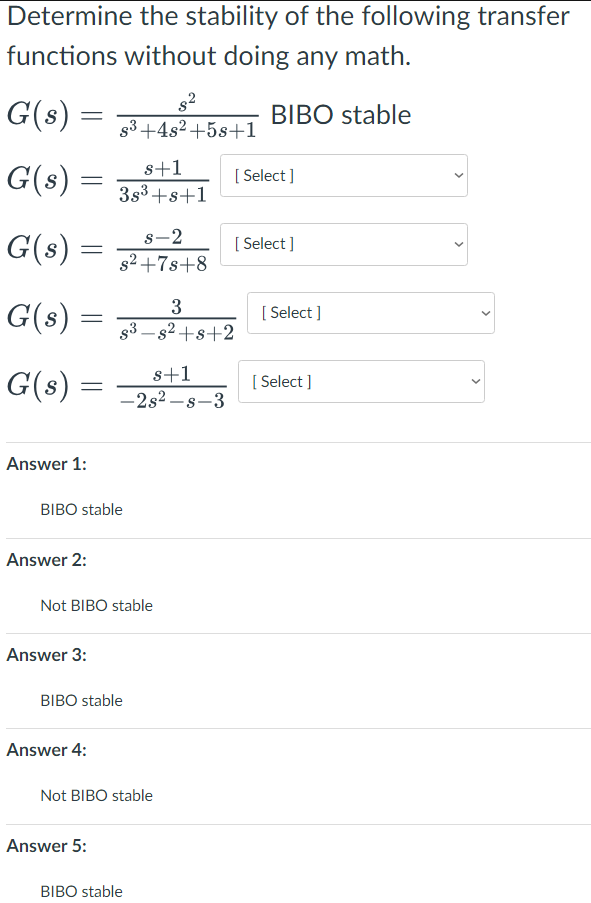
Task: Click the "Answer 1:" heading
Action: (46, 463)
